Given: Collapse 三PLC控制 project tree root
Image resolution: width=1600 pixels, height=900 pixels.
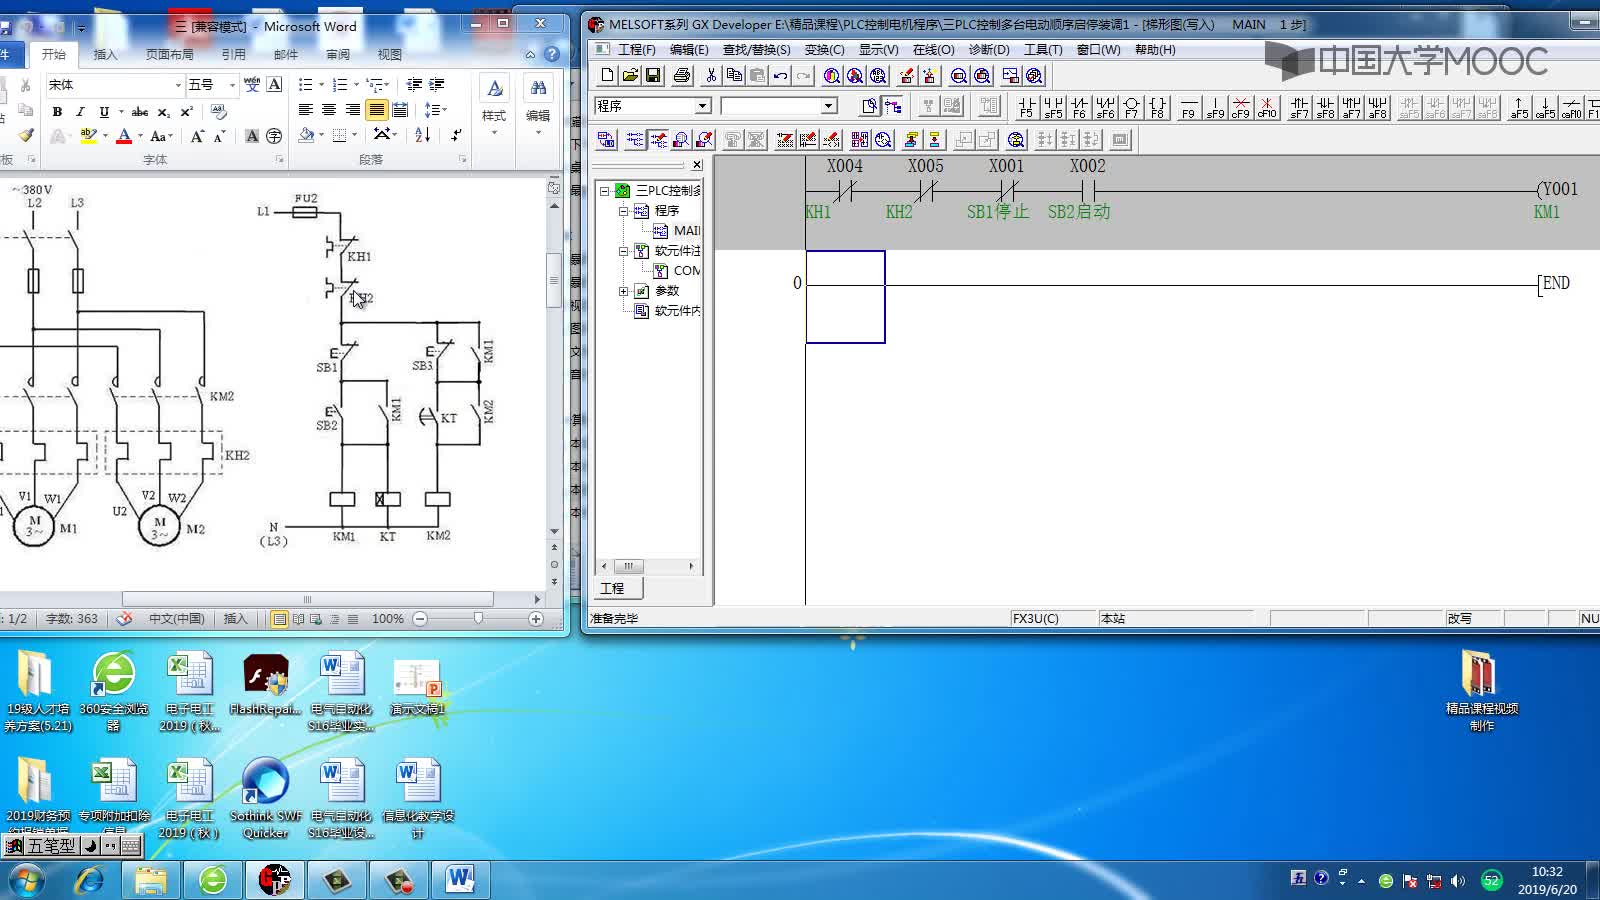Looking at the screenshot, I should click(604, 190).
